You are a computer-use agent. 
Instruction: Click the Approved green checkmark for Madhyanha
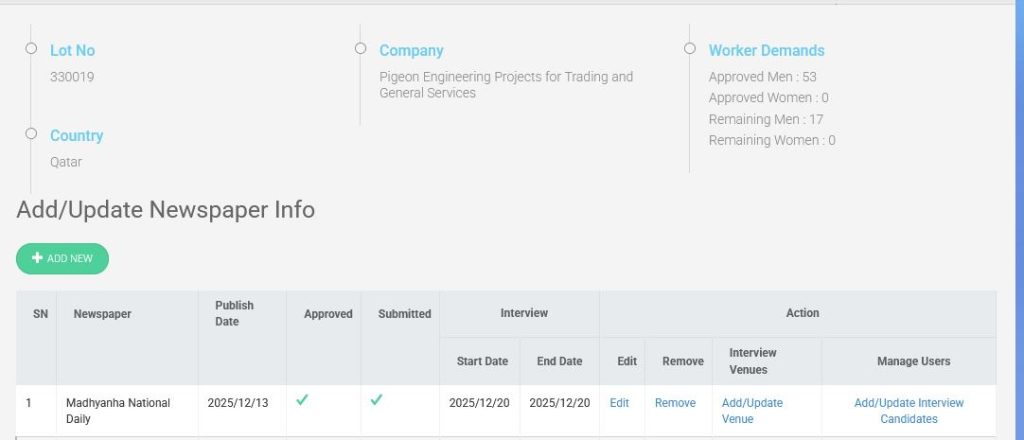pos(302,400)
